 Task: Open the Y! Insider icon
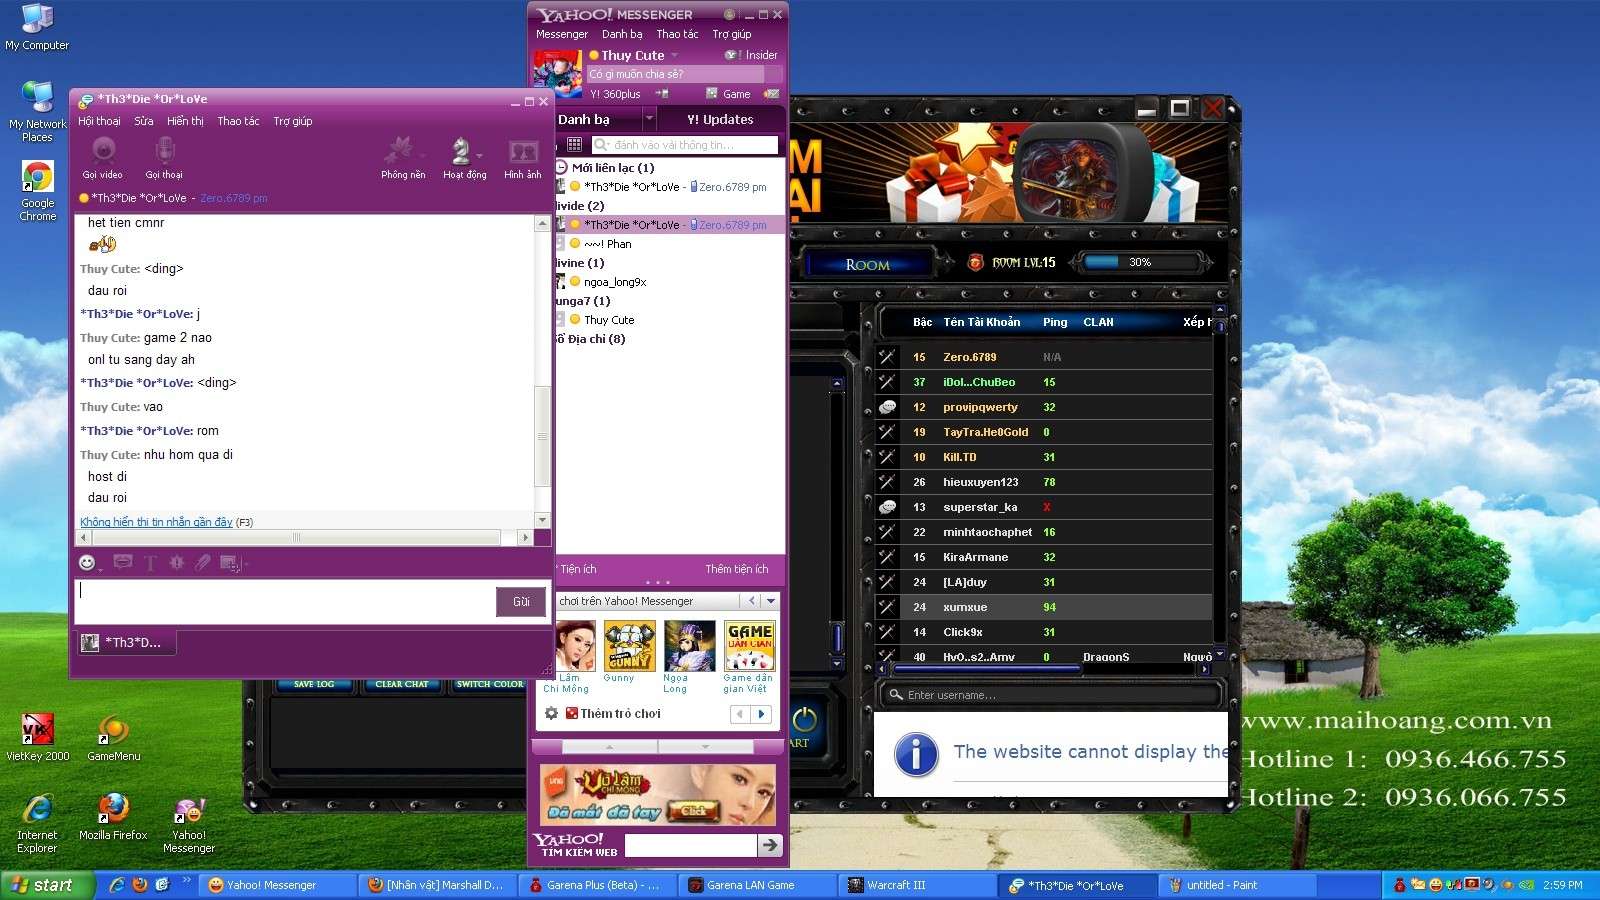point(733,55)
